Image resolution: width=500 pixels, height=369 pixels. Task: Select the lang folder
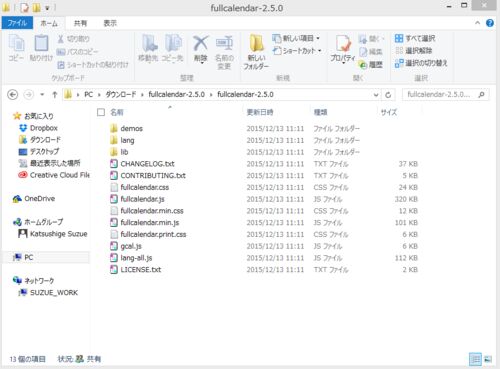122,140
